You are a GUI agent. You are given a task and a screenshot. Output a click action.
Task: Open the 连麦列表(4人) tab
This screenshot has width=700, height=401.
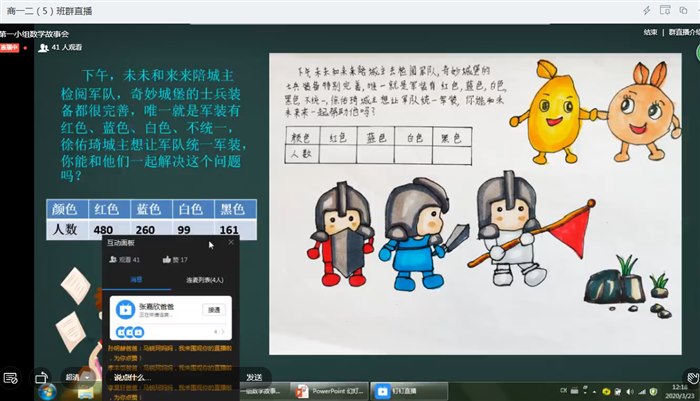(203, 281)
